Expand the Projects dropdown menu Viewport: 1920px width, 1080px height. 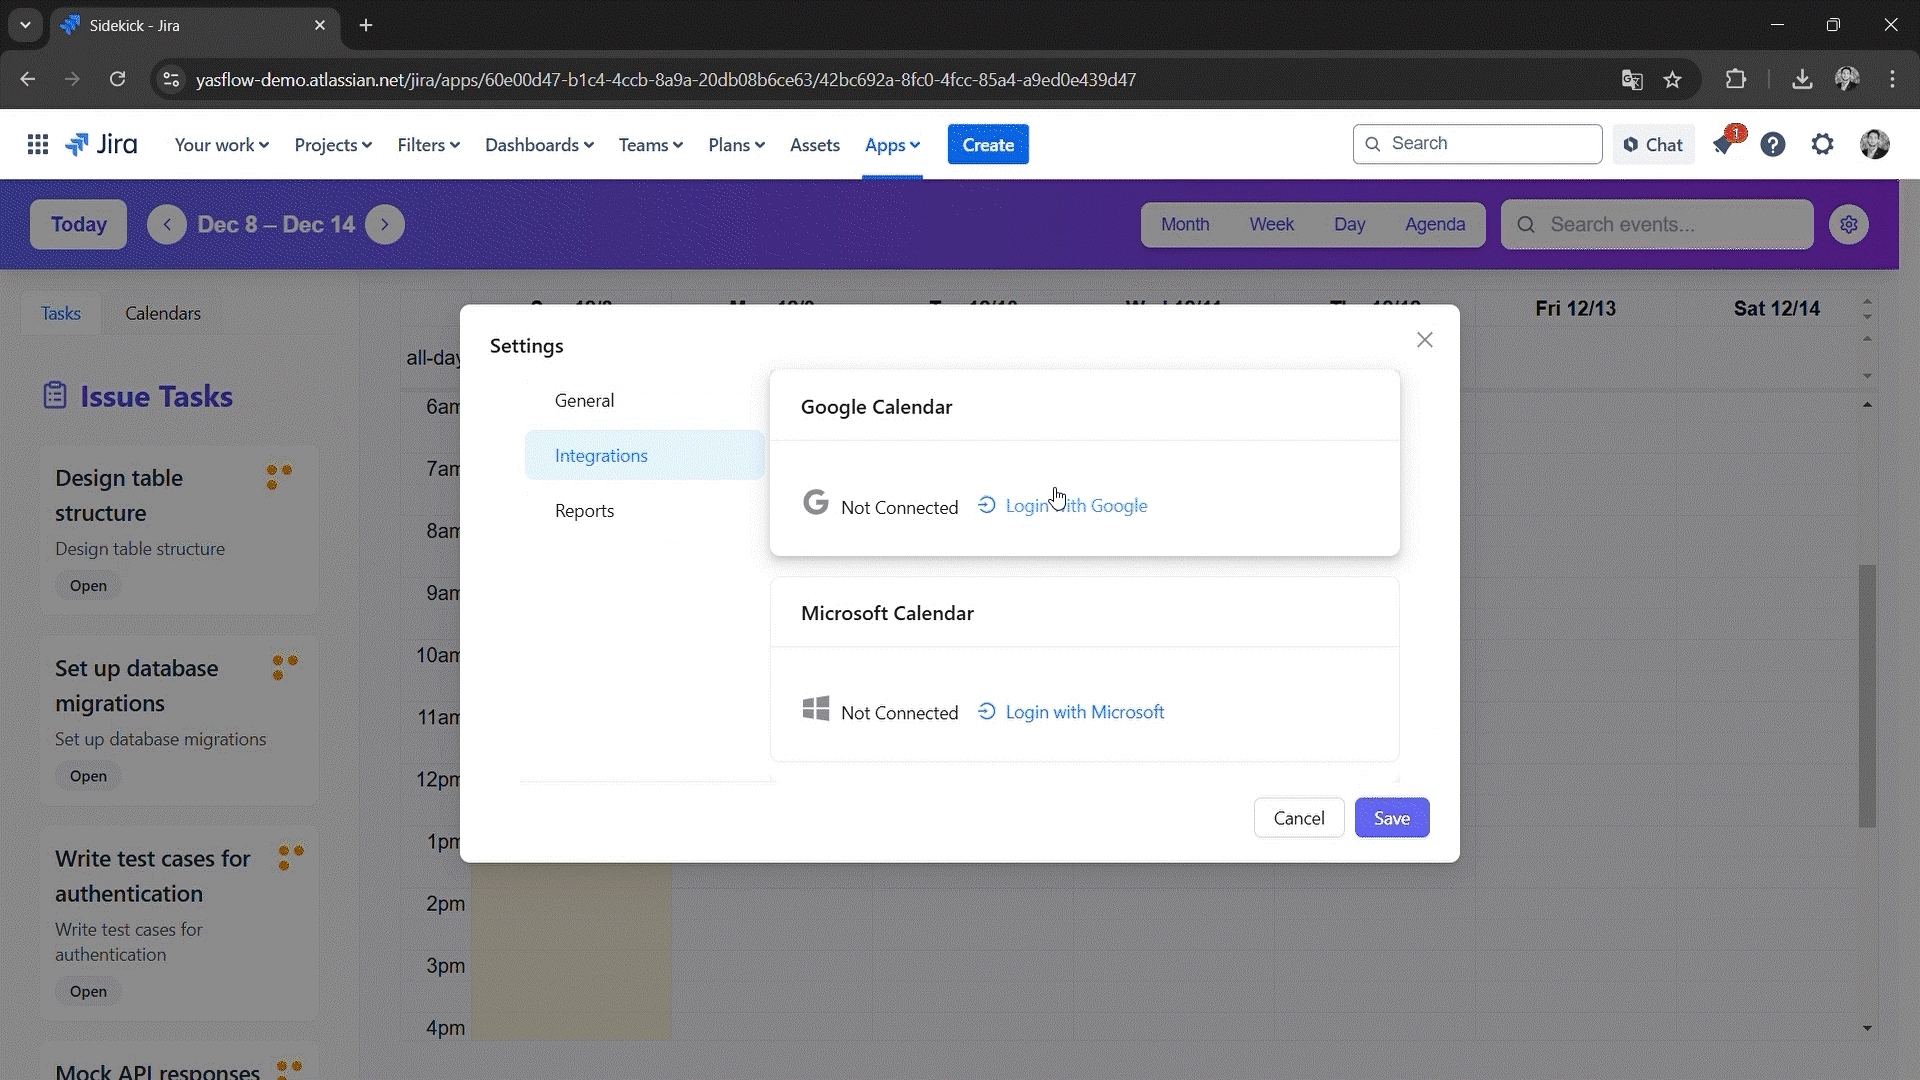point(333,145)
